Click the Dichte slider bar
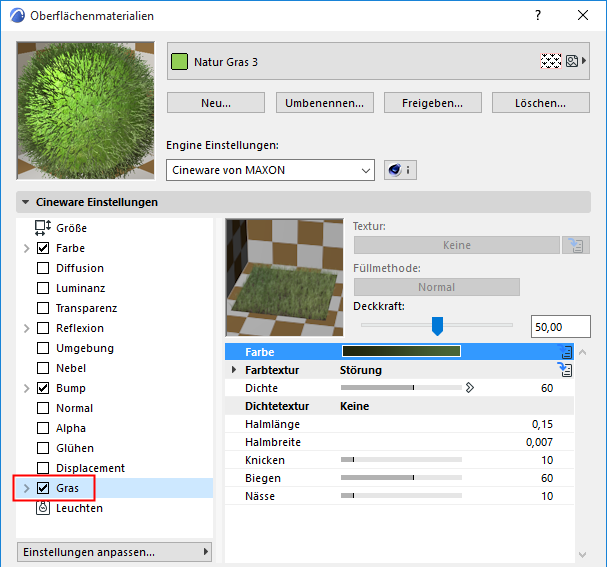This screenshot has height=567, width=607. coord(401,387)
